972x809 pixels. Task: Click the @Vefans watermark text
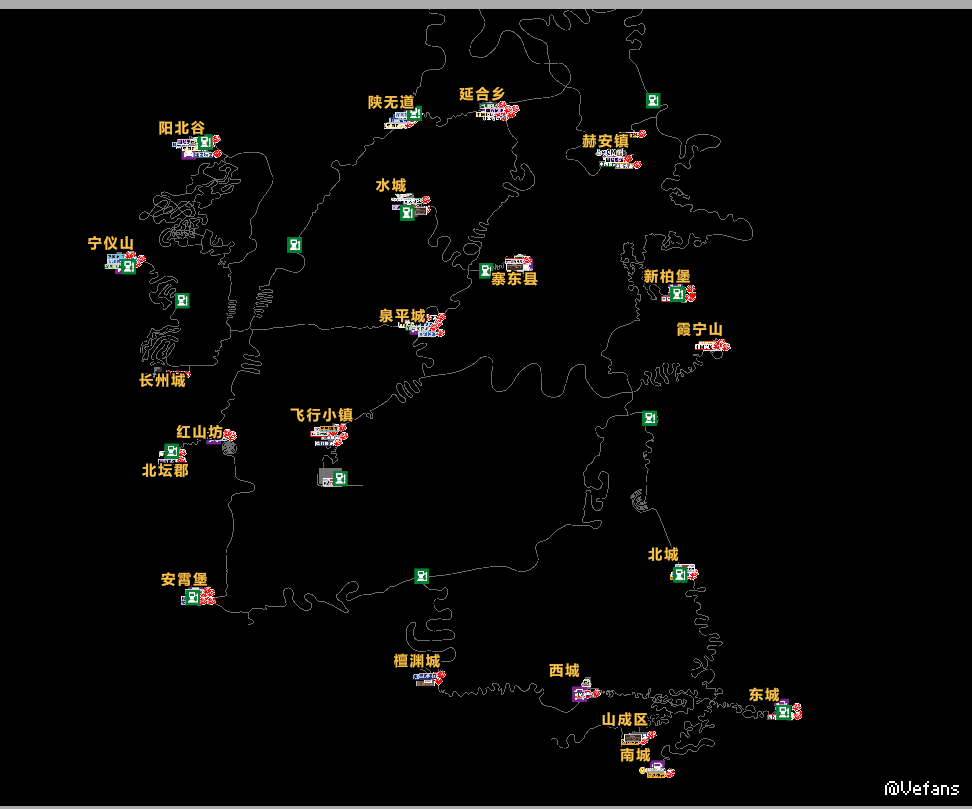click(921, 788)
